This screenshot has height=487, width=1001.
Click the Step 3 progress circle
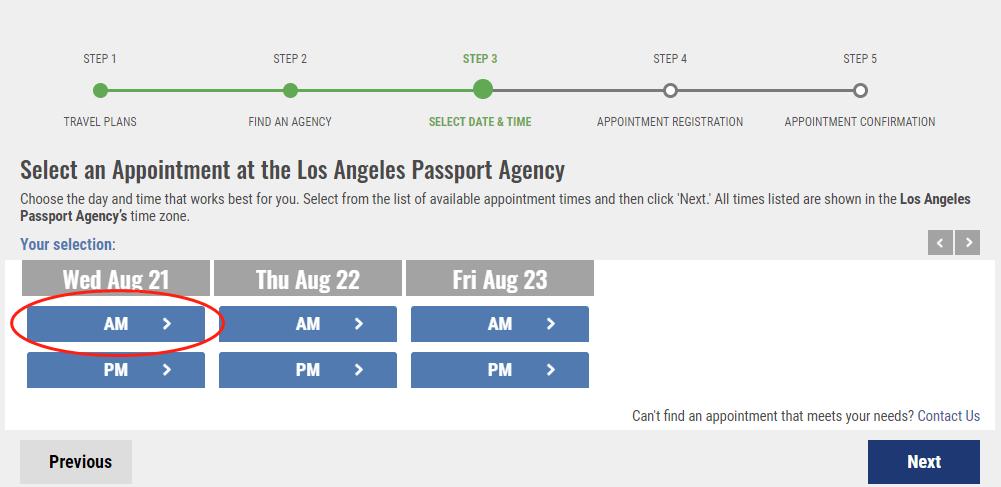coord(482,90)
